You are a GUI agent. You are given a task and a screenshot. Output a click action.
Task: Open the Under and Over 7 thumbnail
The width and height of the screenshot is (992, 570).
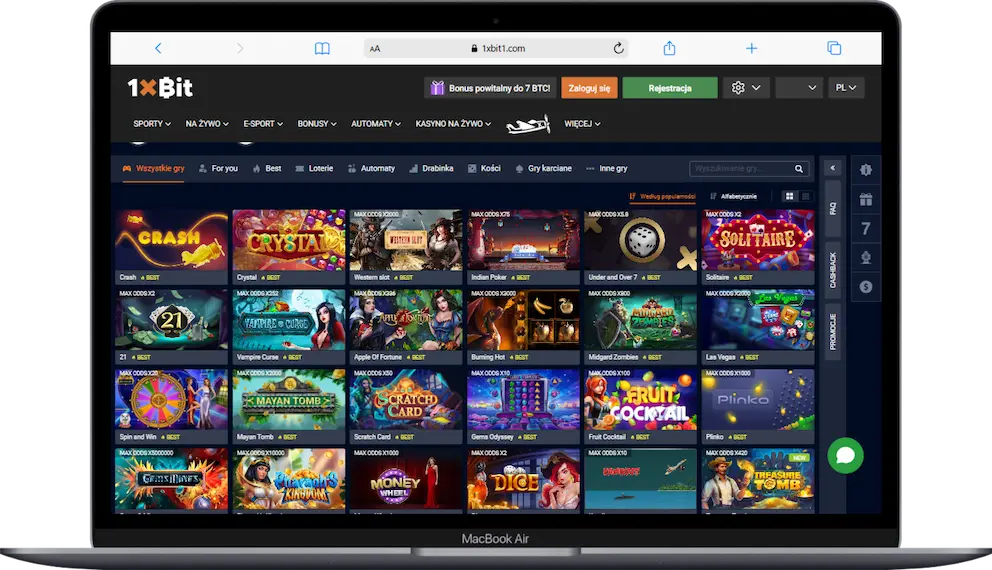click(x=640, y=240)
